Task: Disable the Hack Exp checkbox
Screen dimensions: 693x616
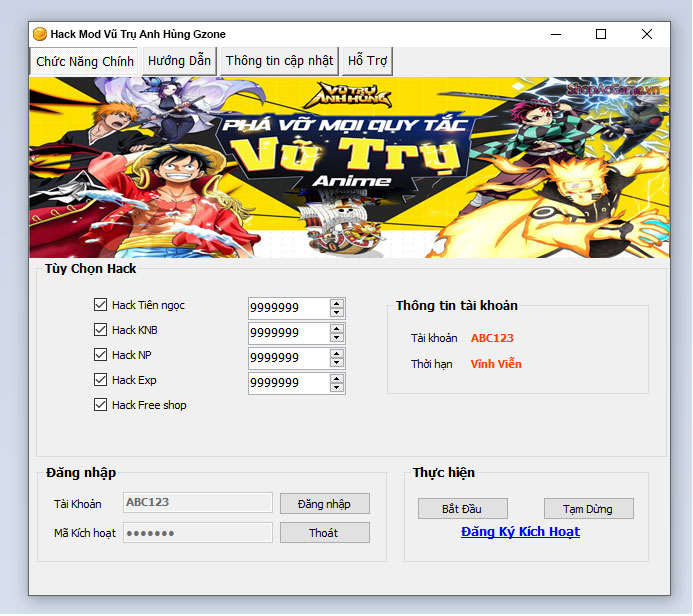Action: 100,380
